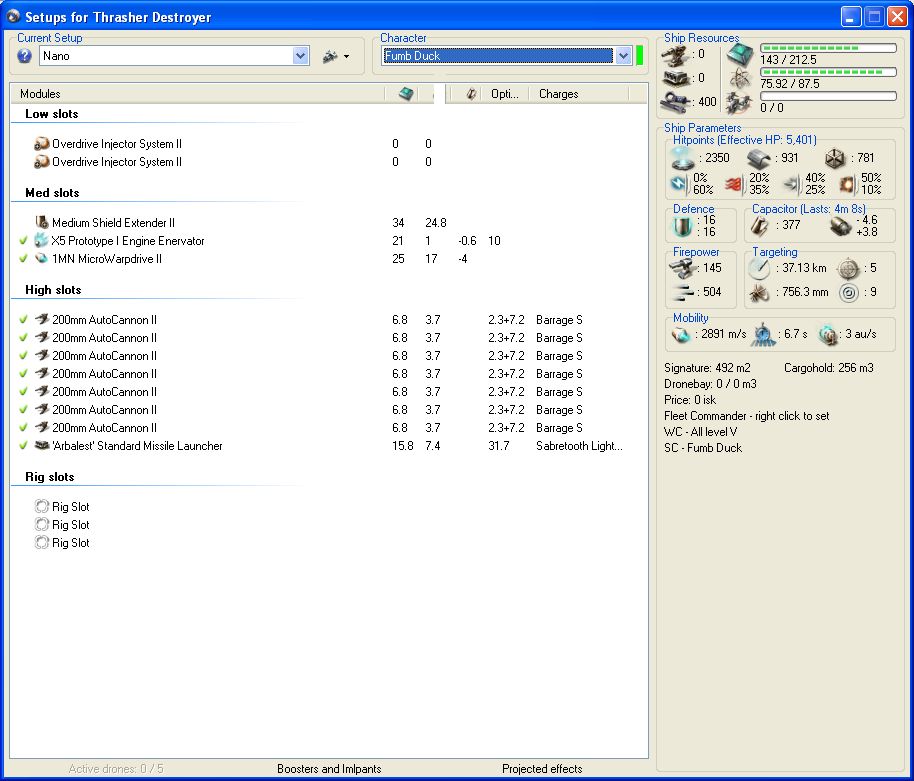Click the thermal resistance icon showing 20% / 35%
The width and height of the screenshot is (914, 781).
(x=734, y=184)
